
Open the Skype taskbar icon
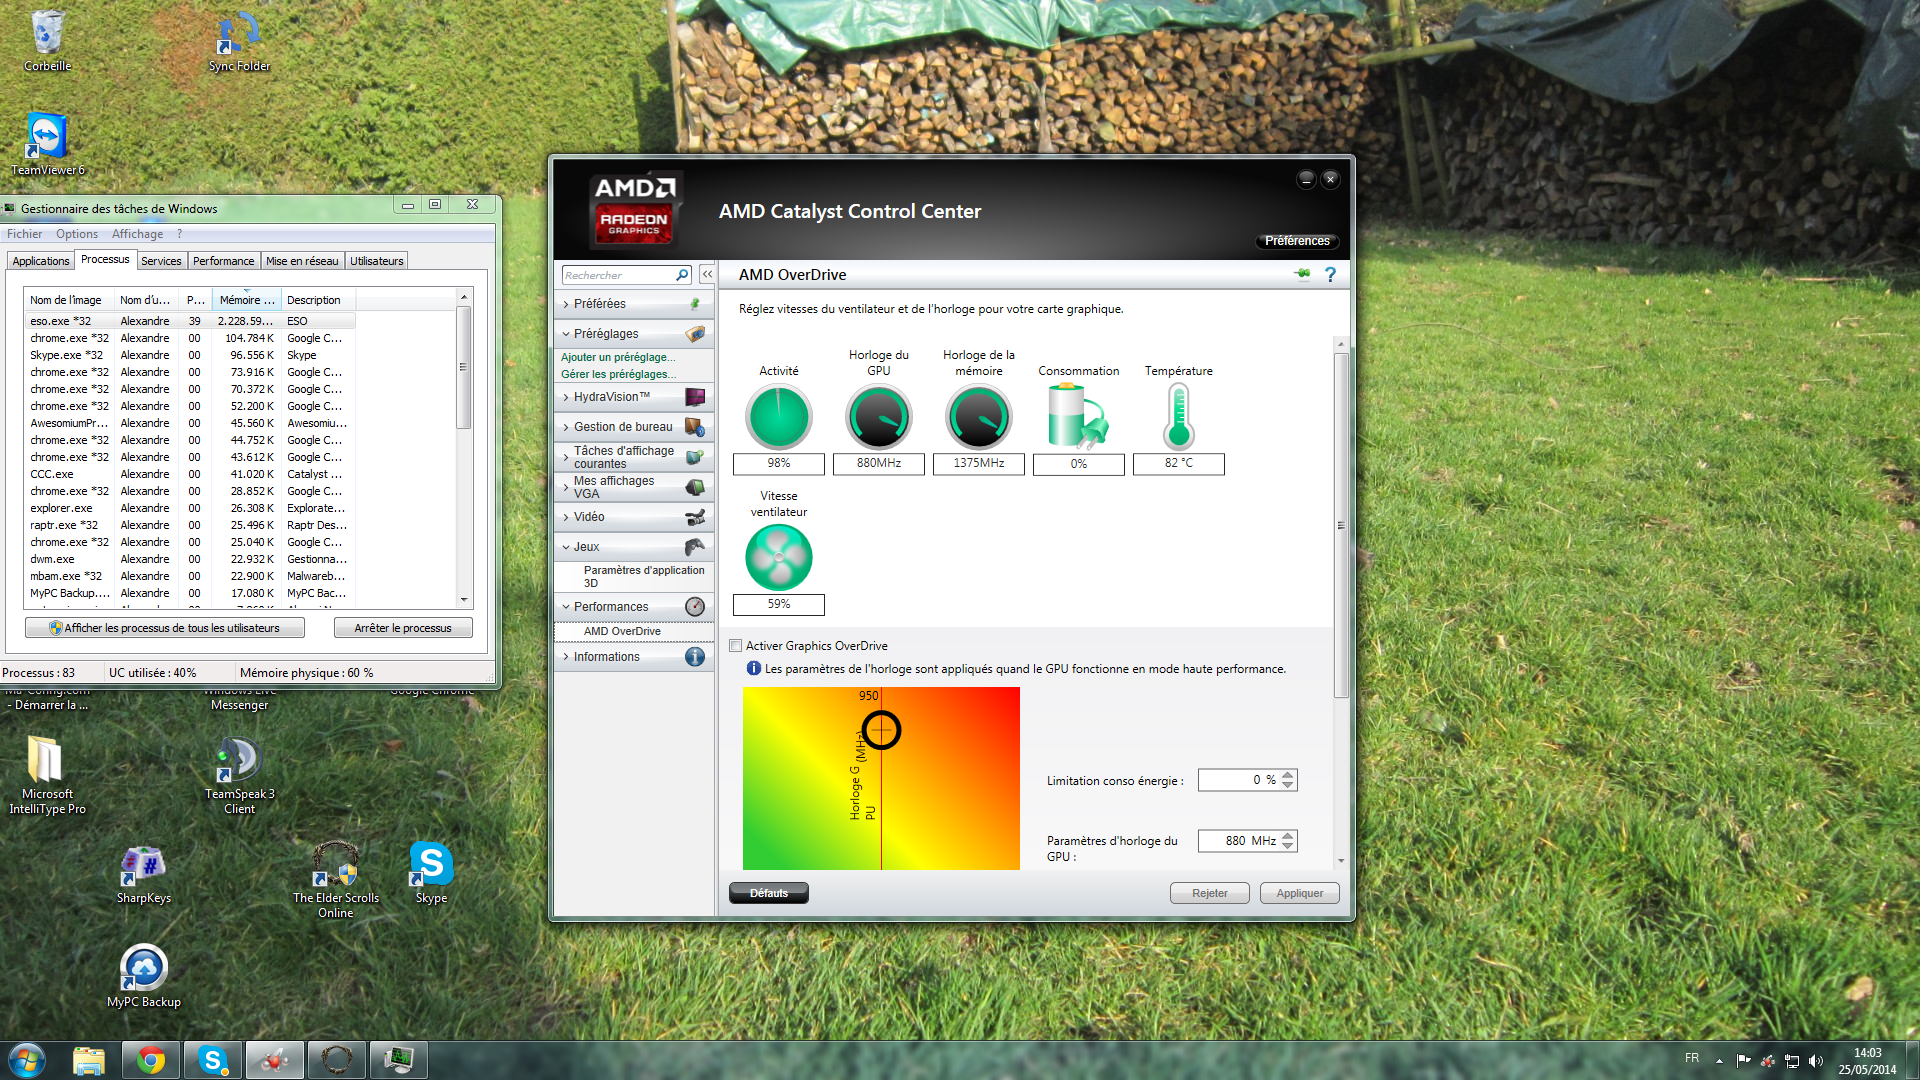[212, 1060]
